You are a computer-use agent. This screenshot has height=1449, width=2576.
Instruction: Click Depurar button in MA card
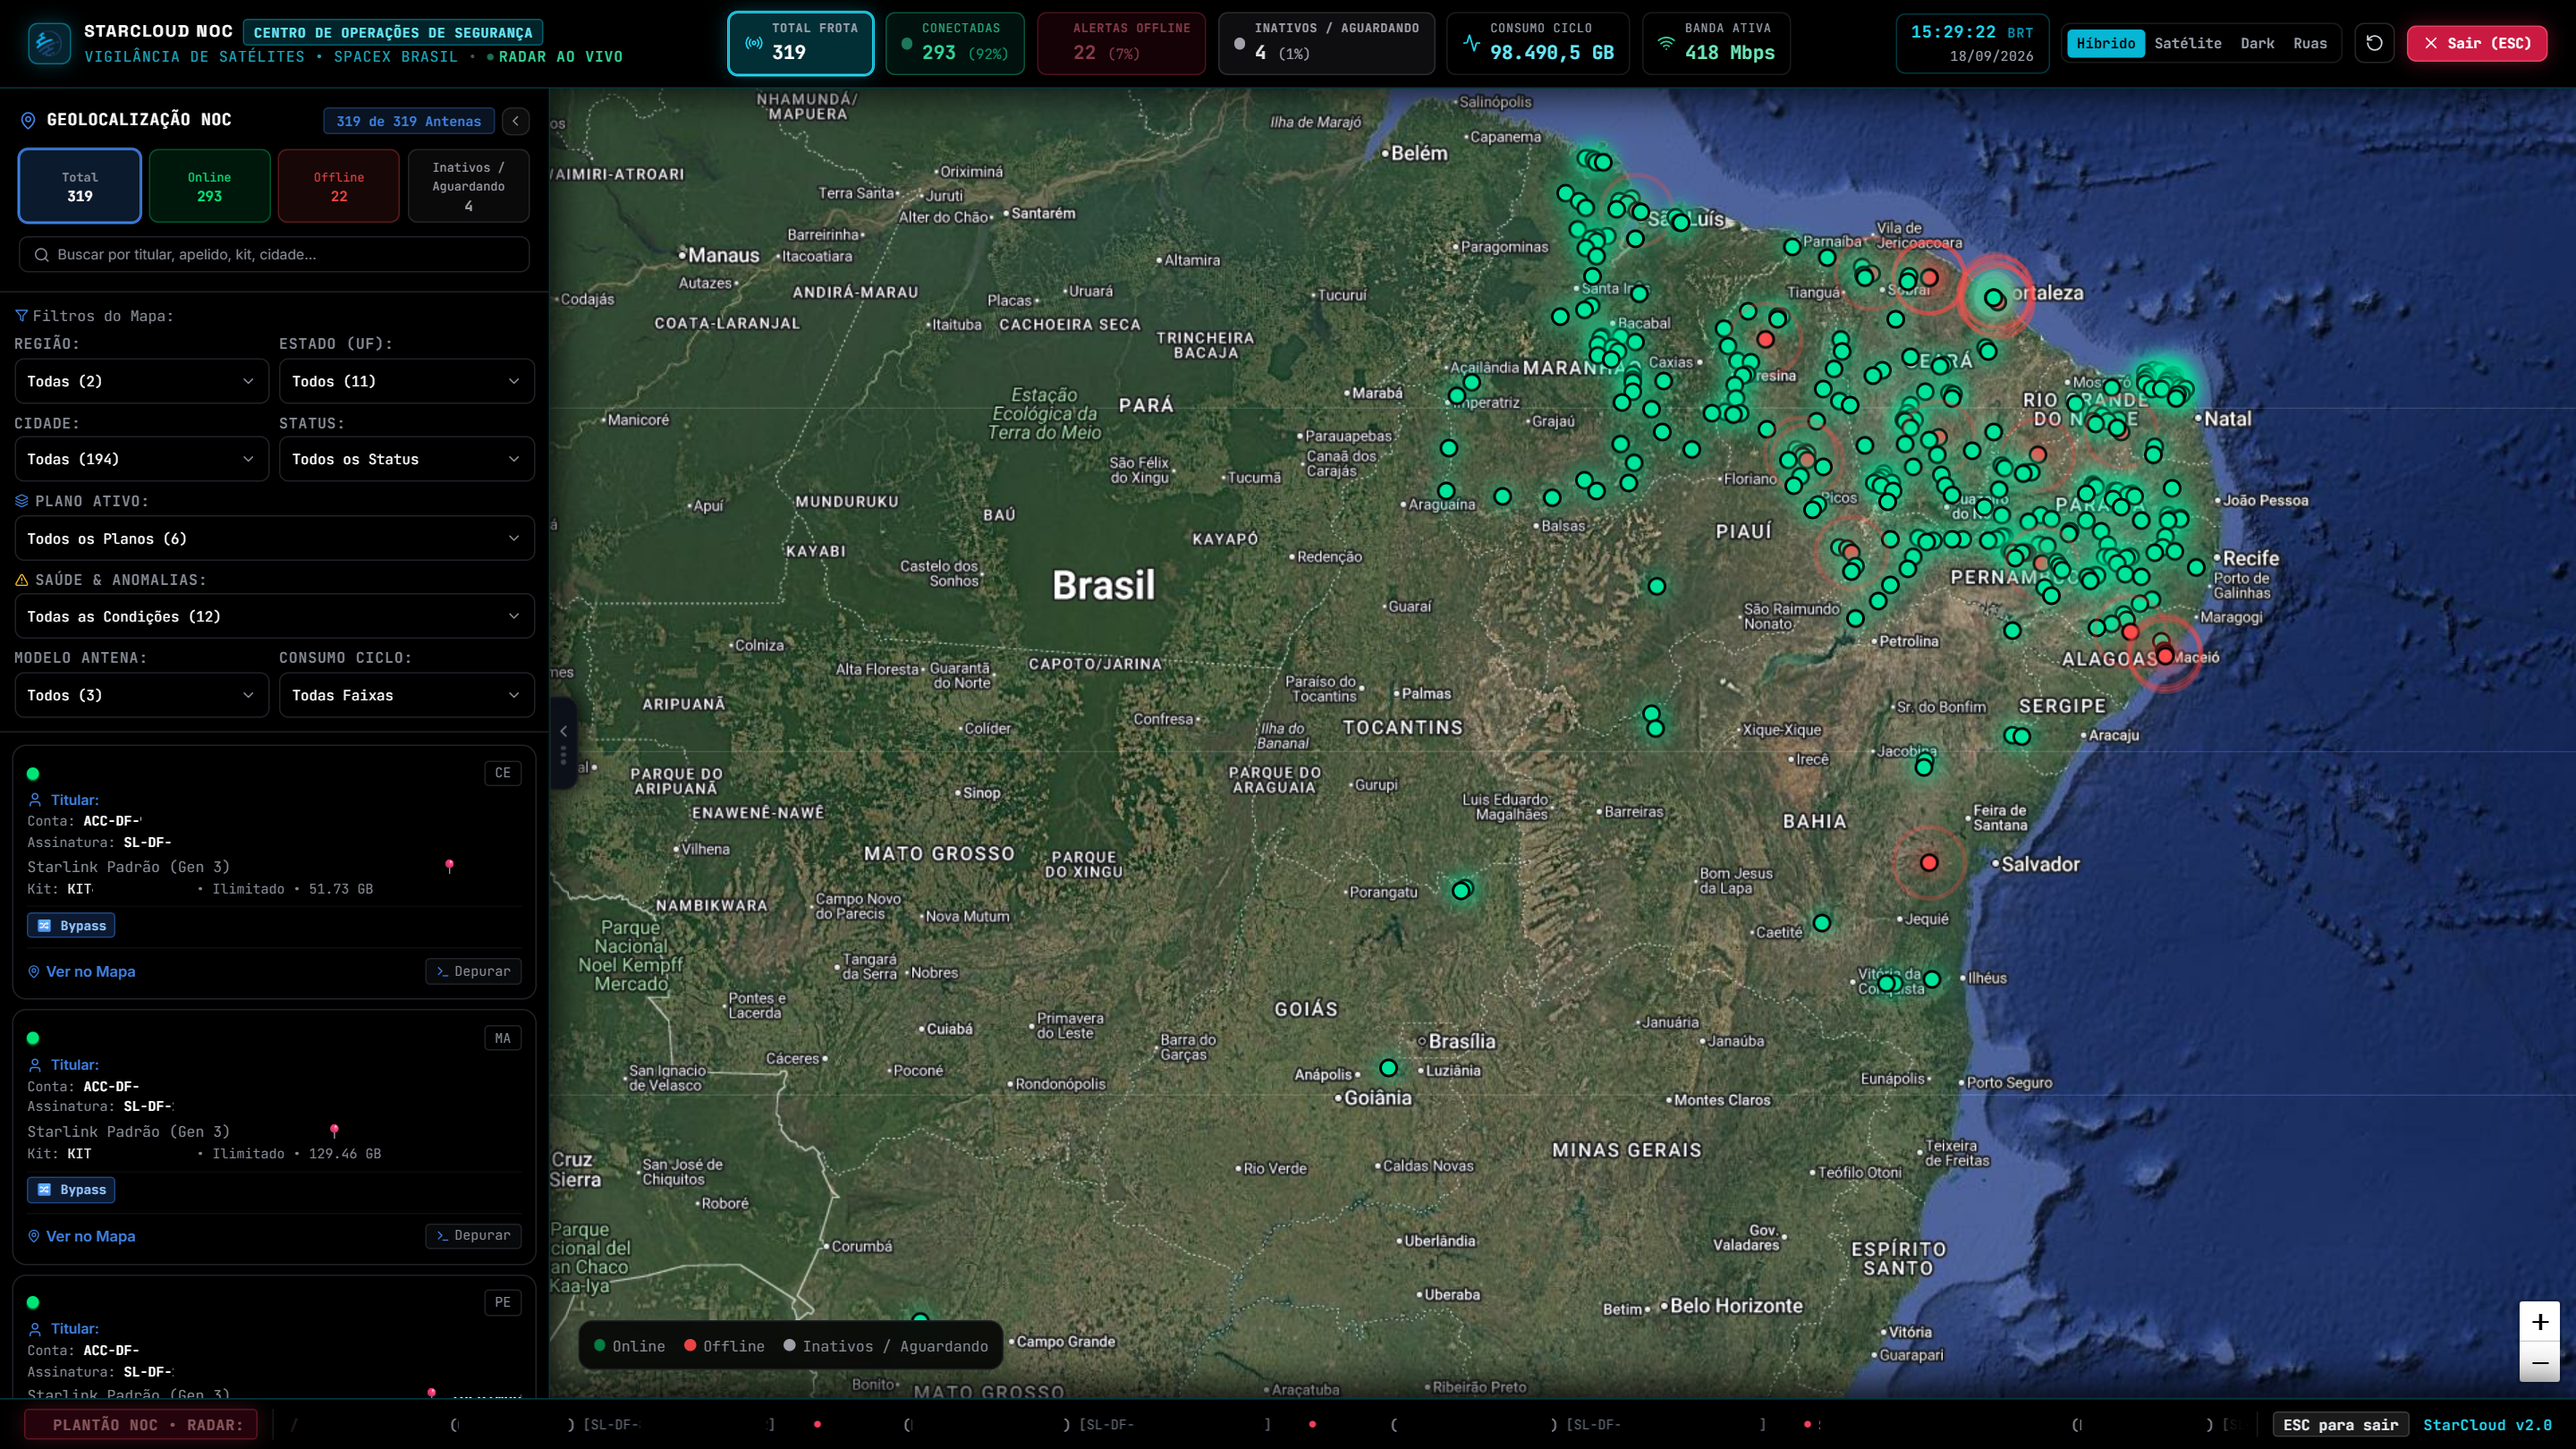pyautogui.click(x=473, y=1235)
